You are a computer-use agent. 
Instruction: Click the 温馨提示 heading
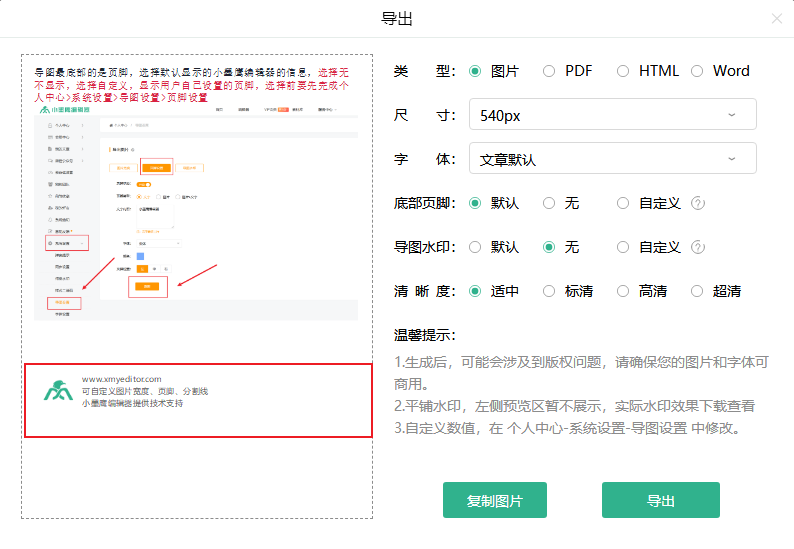tap(424, 335)
